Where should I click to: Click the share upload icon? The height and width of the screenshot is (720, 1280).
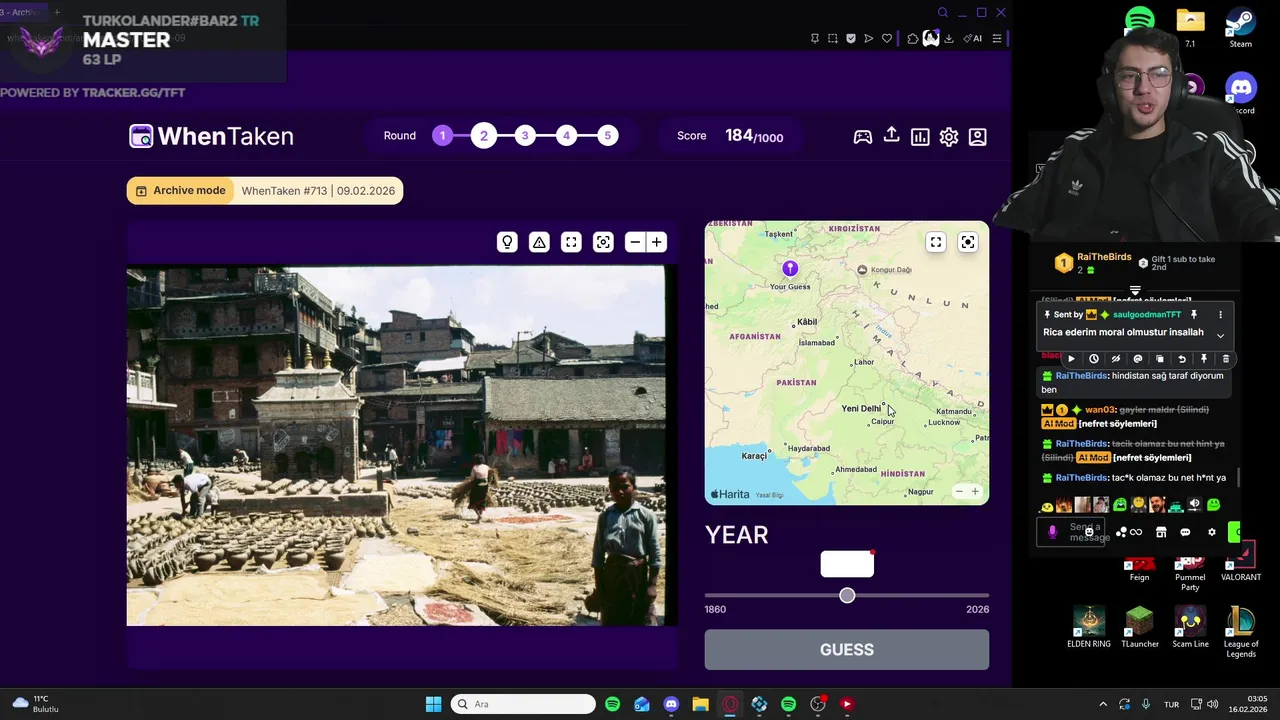pyautogui.click(x=891, y=135)
